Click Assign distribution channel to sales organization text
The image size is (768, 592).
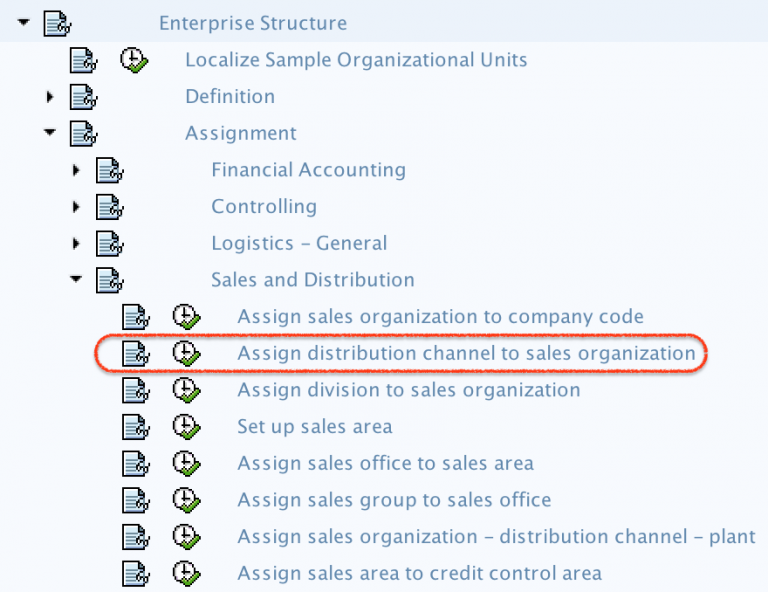(466, 354)
